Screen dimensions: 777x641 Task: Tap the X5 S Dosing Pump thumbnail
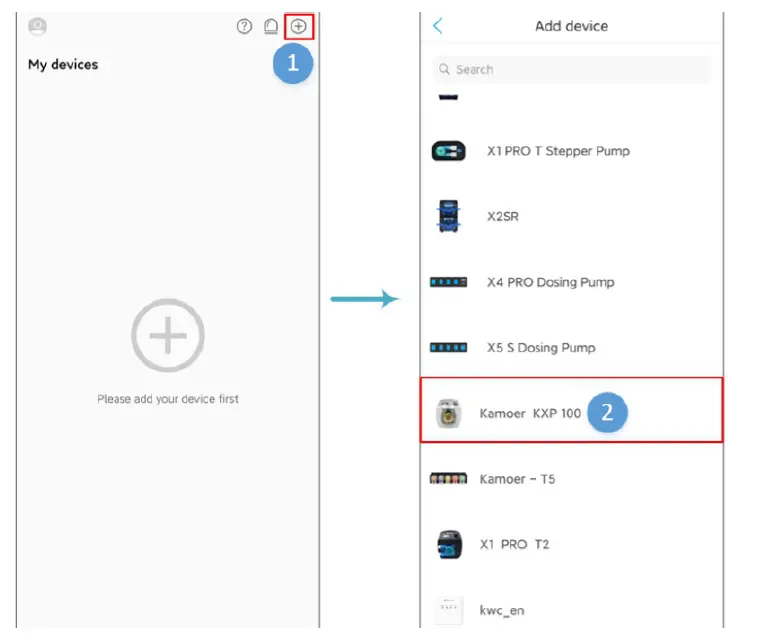click(448, 348)
